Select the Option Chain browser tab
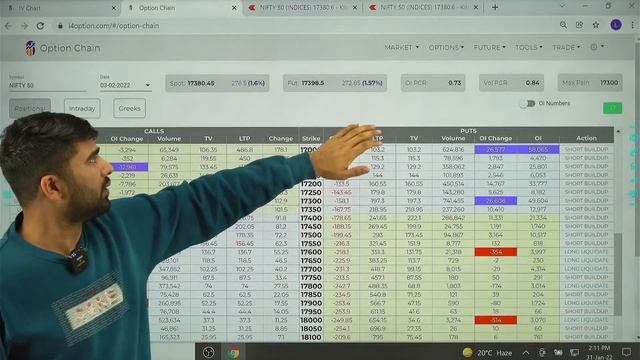This screenshot has width=640, height=360. point(182,8)
